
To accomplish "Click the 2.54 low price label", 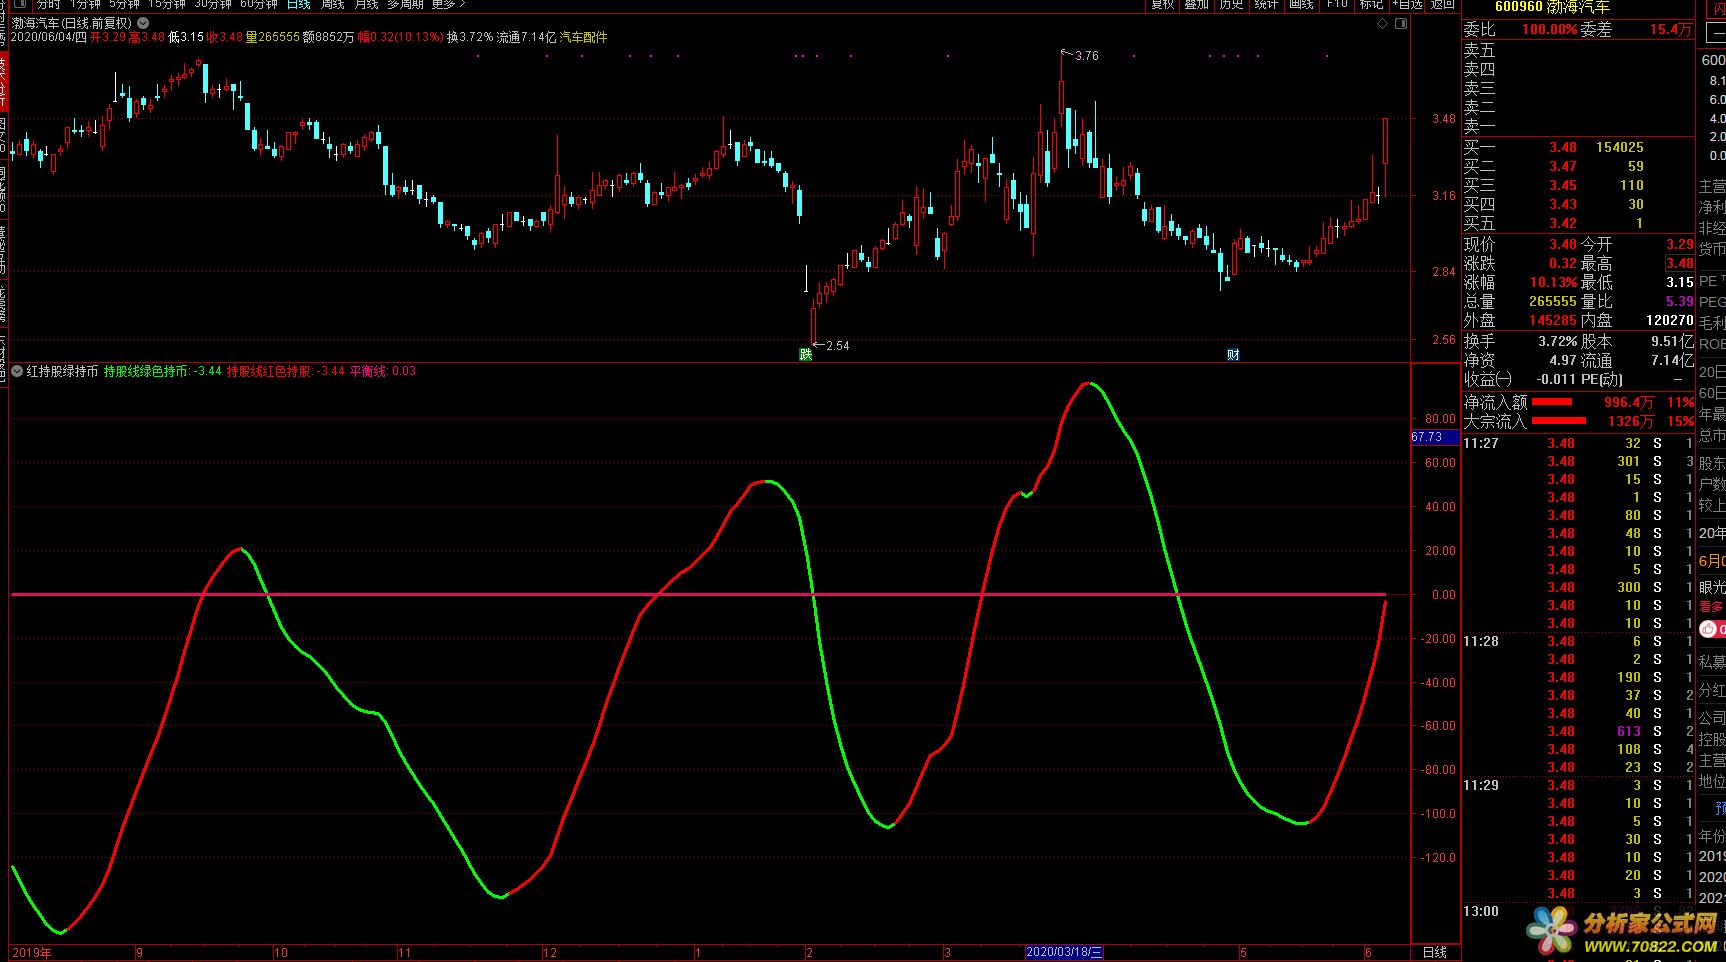I will [837, 346].
